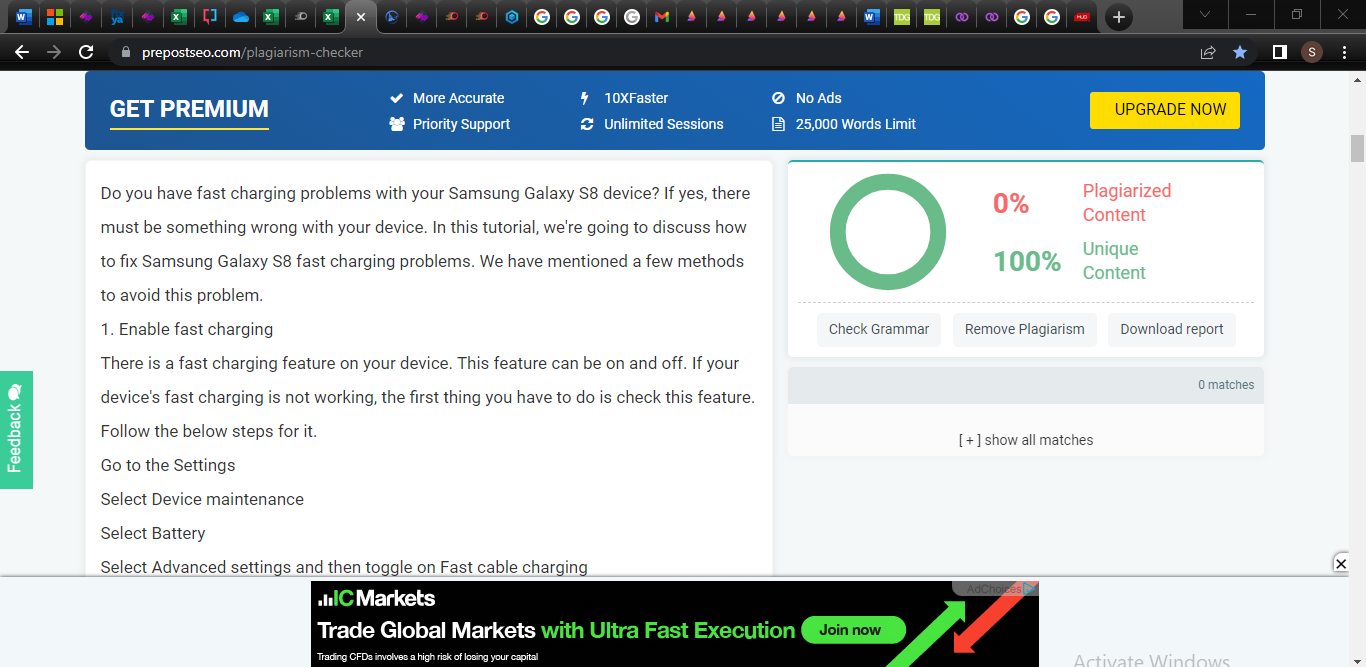
Task: Switch to the OneDrive cloud tab
Action: [x=240, y=17]
